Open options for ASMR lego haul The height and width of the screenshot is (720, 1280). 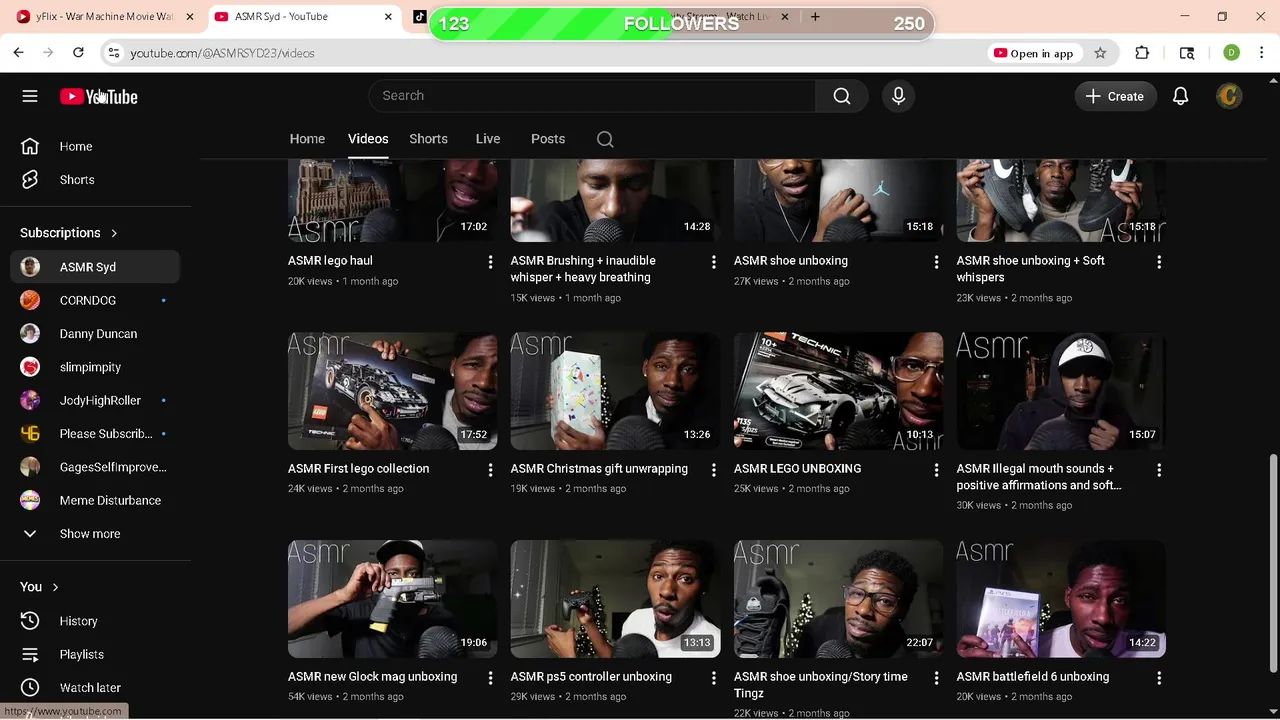tap(490, 262)
